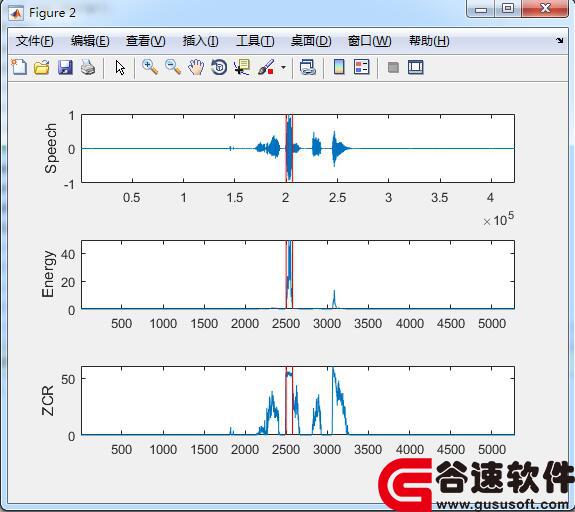Toggle the Brush data tool
Screen dimensions: 575x512
[266, 67]
